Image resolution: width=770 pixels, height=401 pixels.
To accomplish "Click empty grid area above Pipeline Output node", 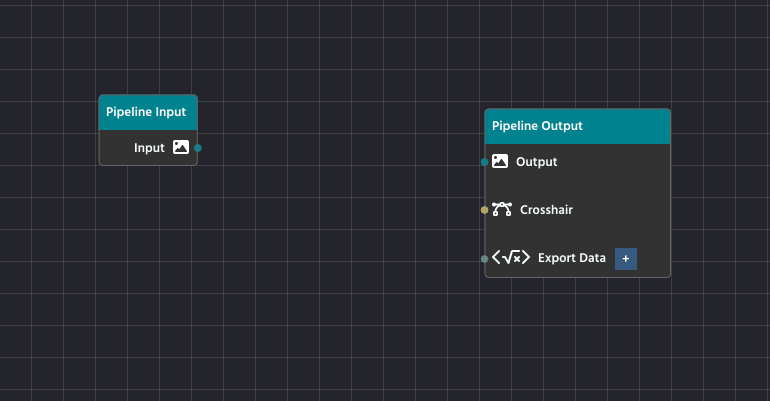I will click(x=577, y=60).
